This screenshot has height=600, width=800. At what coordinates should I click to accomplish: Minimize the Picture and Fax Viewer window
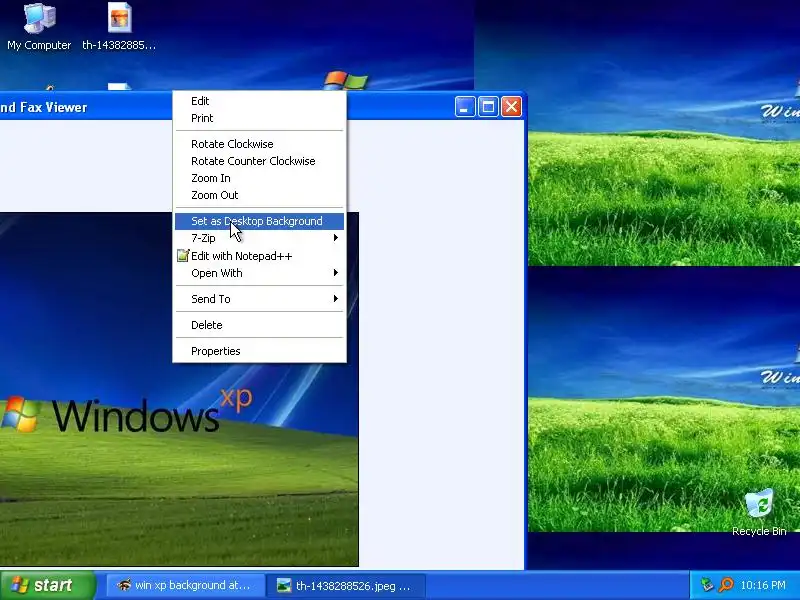(x=465, y=107)
